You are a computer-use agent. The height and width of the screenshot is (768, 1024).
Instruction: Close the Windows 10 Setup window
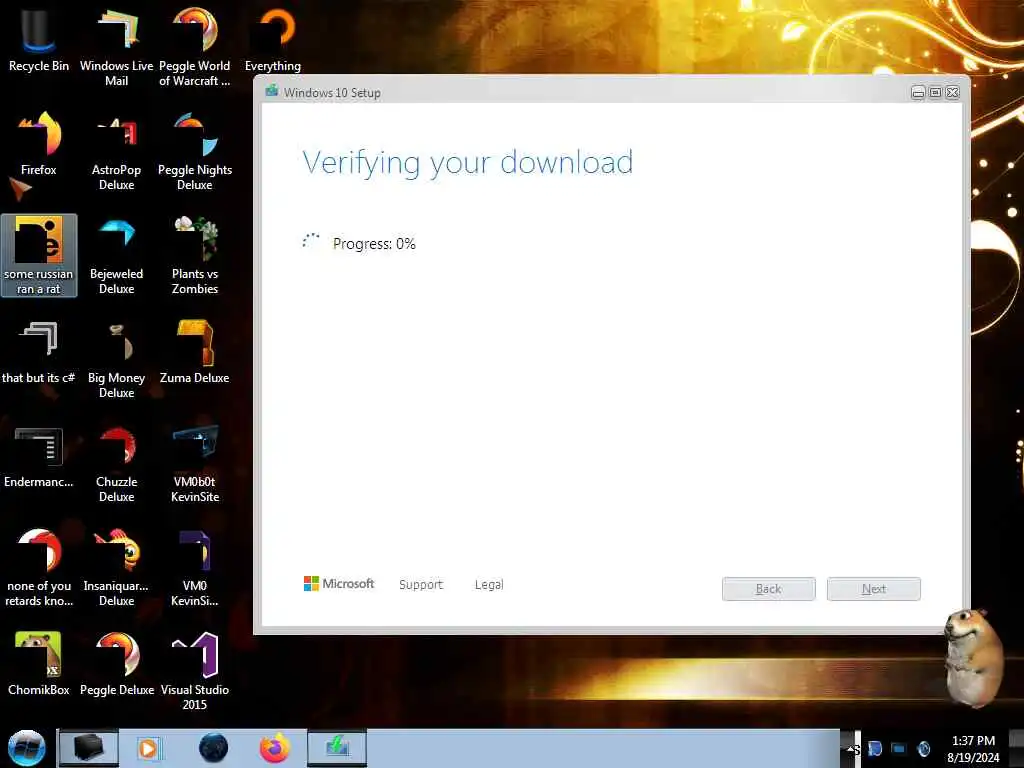point(953,93)
